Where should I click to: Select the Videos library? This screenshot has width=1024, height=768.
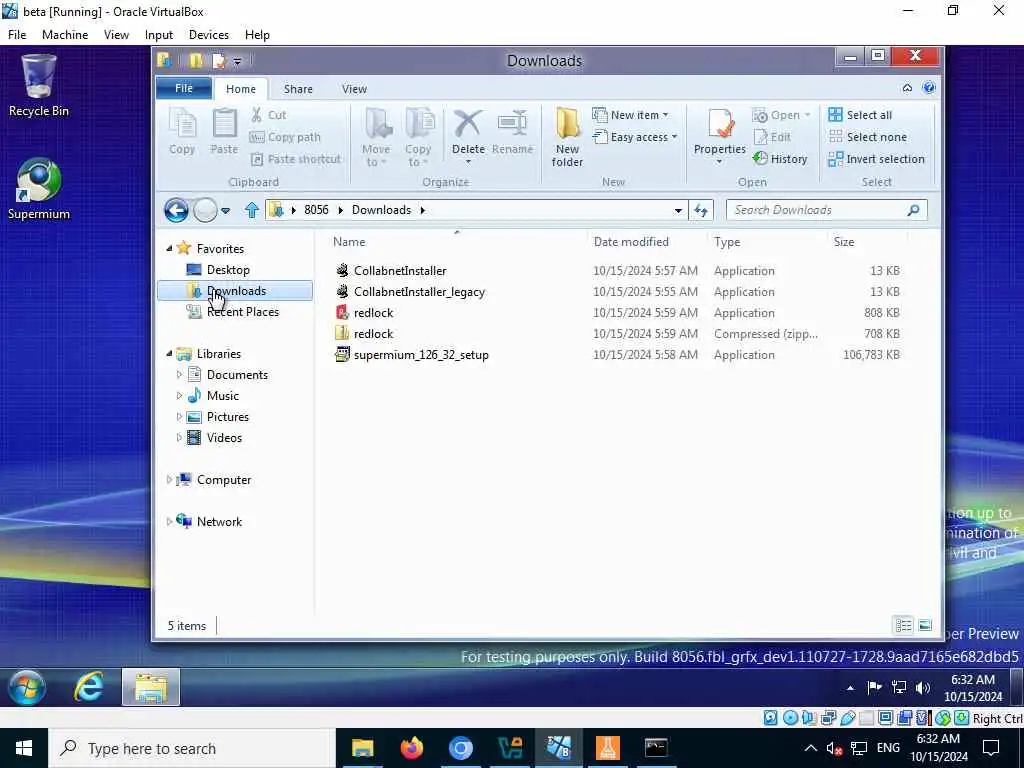pyautogui.click(x=224, y=438)
